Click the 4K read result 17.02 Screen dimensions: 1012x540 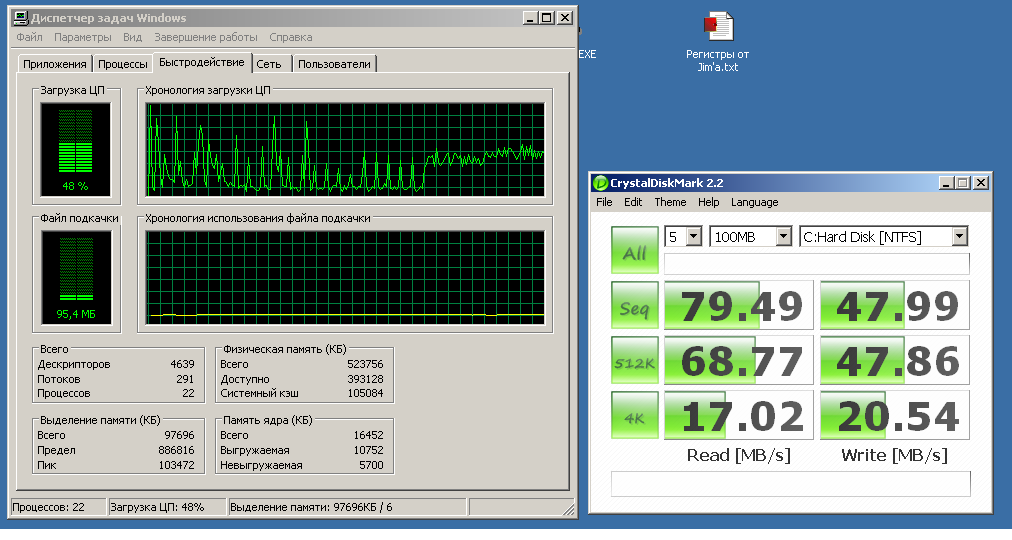[739, 415]
